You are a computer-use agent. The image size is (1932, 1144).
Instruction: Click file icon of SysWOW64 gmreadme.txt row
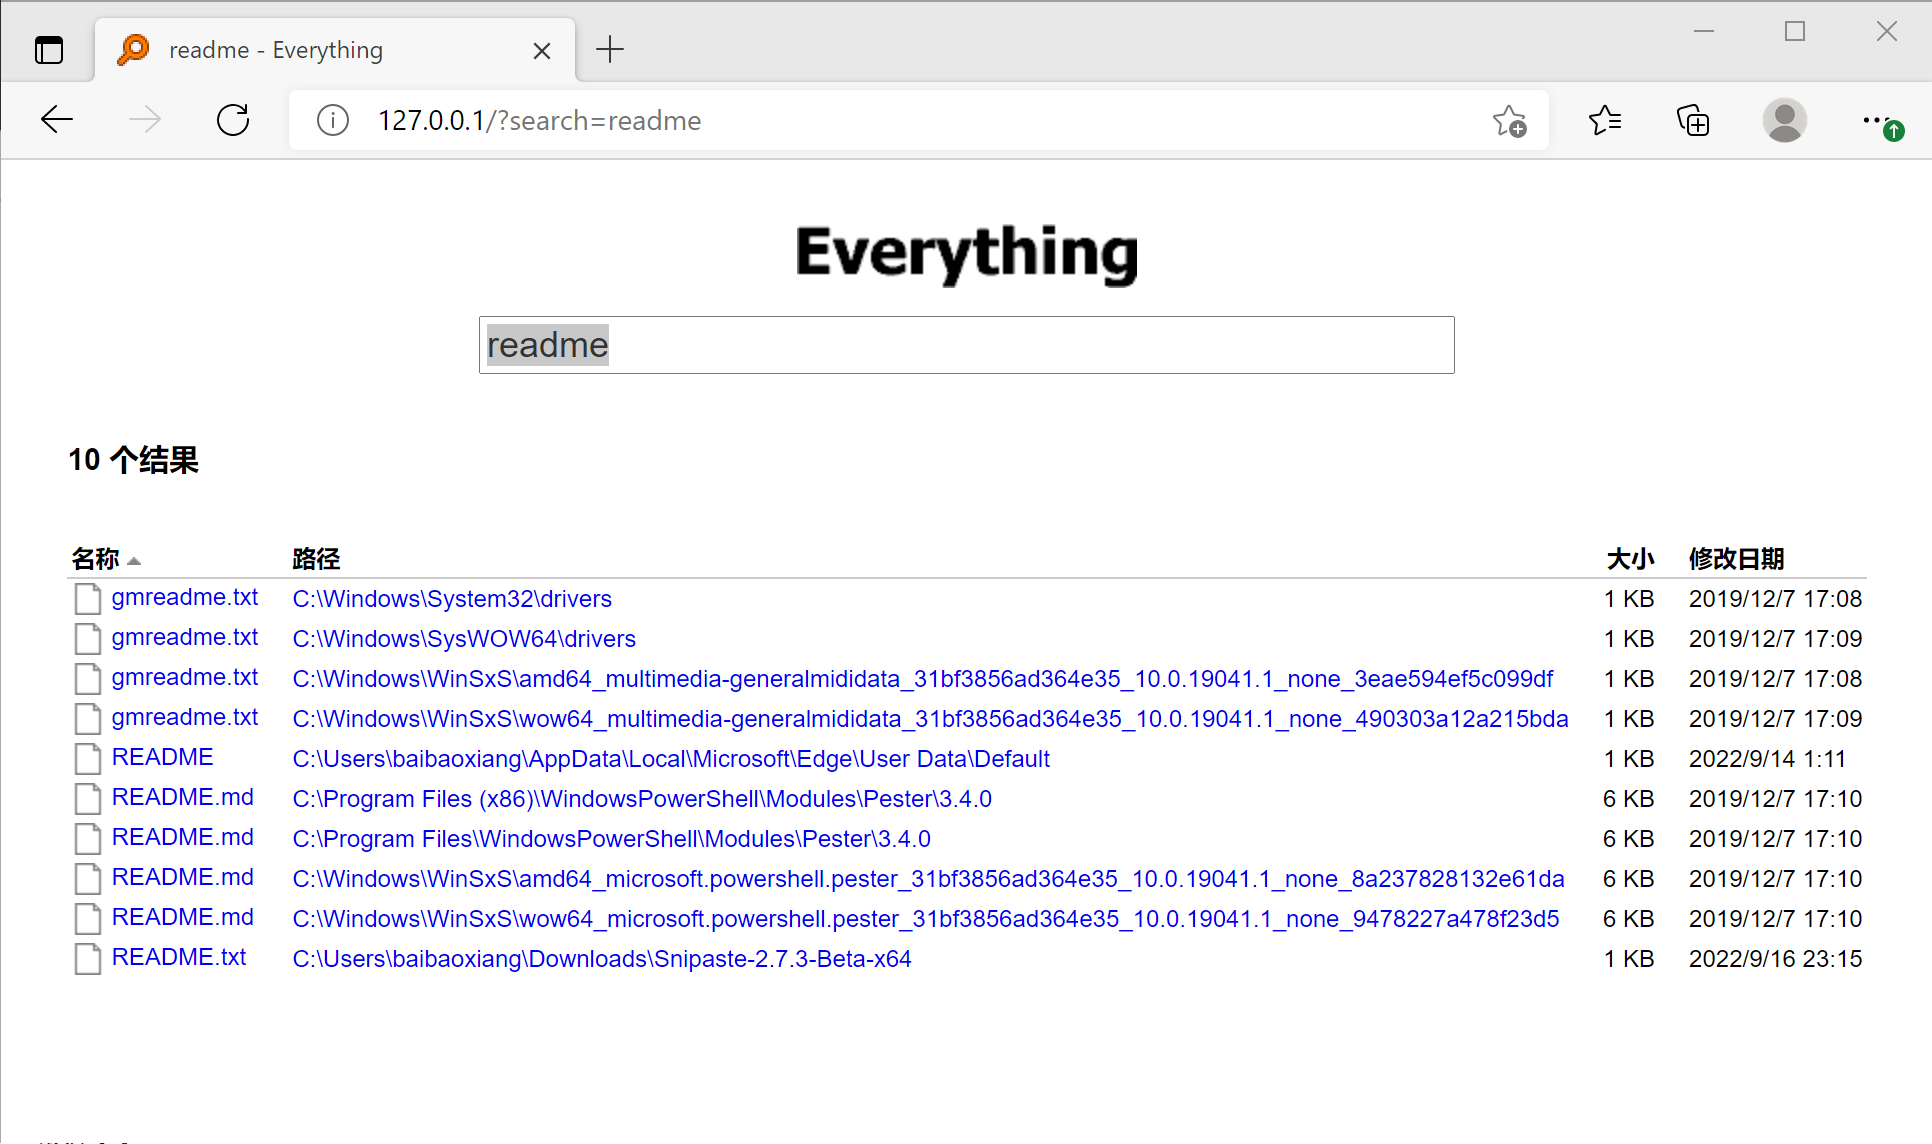tap(88, 639)
